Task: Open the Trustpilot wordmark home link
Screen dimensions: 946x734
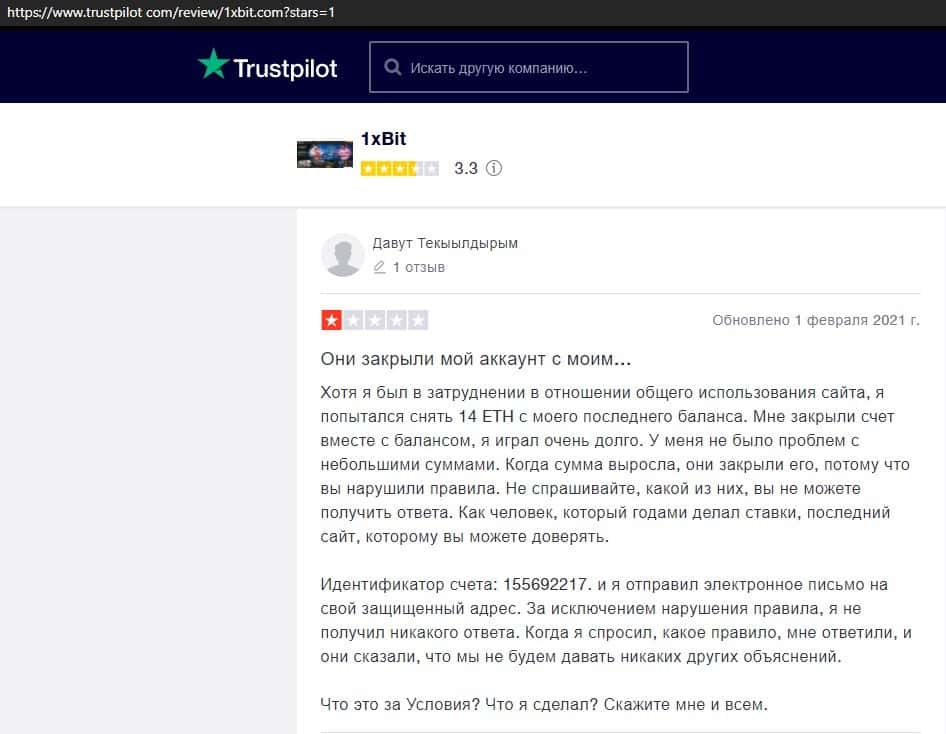Action: click(285, 68)
